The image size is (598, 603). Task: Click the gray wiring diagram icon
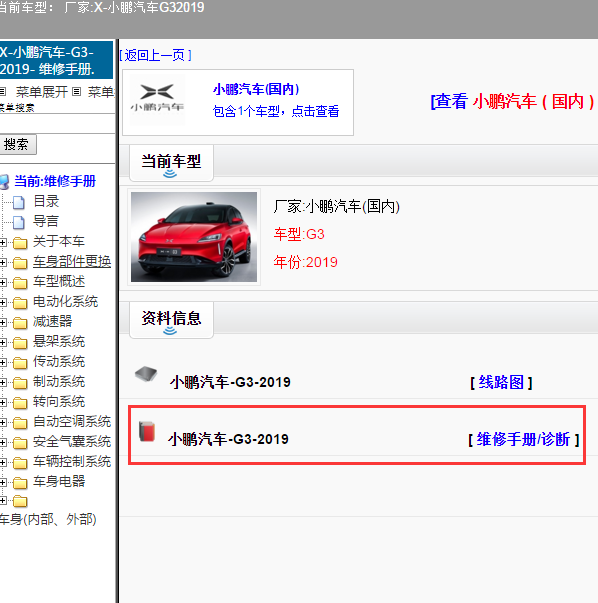pyautogui.click(x=146, y=374)
